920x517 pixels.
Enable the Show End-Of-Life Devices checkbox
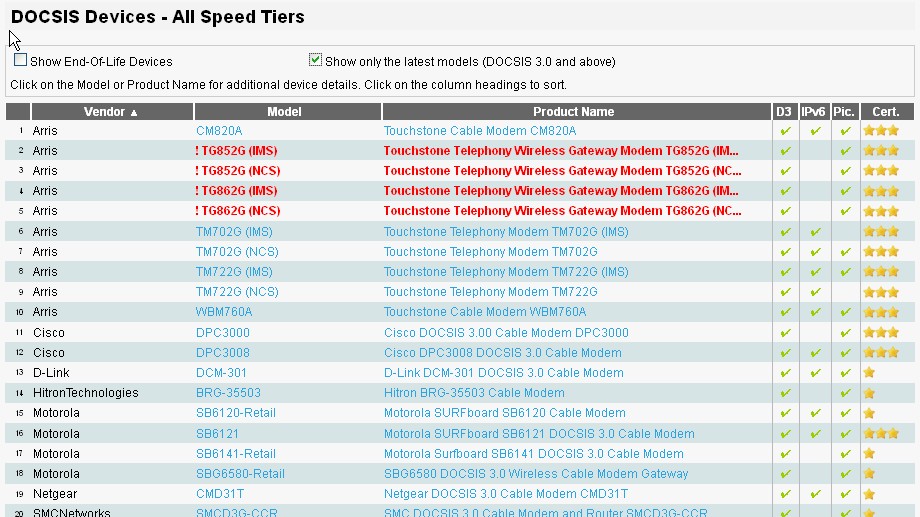[x=21, y=60]
